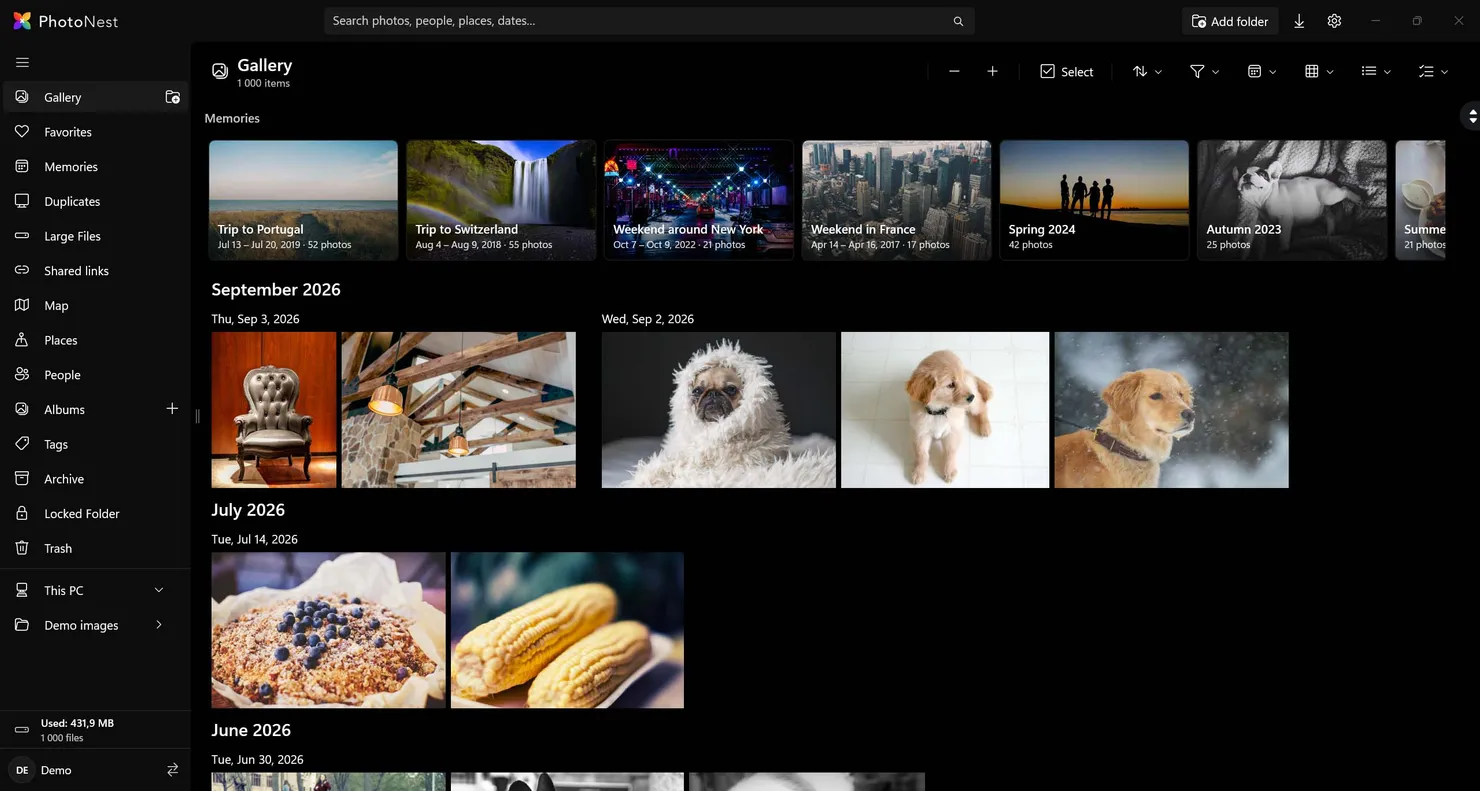The width and height of the screenshot is (1480, 791).
Task: Click the Demo images folder icon
Action: (x=22, y=625)
